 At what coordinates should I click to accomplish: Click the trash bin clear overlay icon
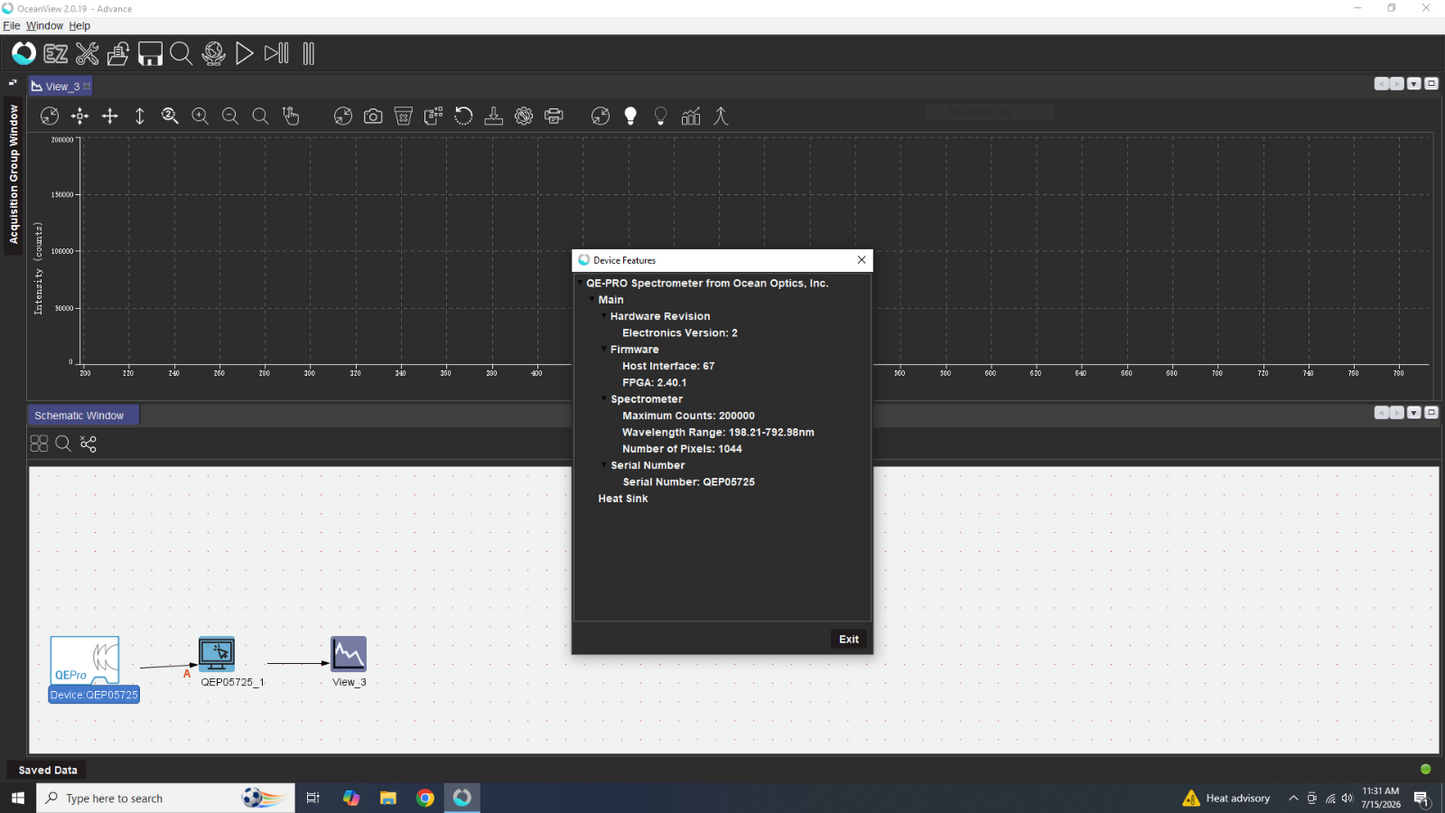coord(403,117)
